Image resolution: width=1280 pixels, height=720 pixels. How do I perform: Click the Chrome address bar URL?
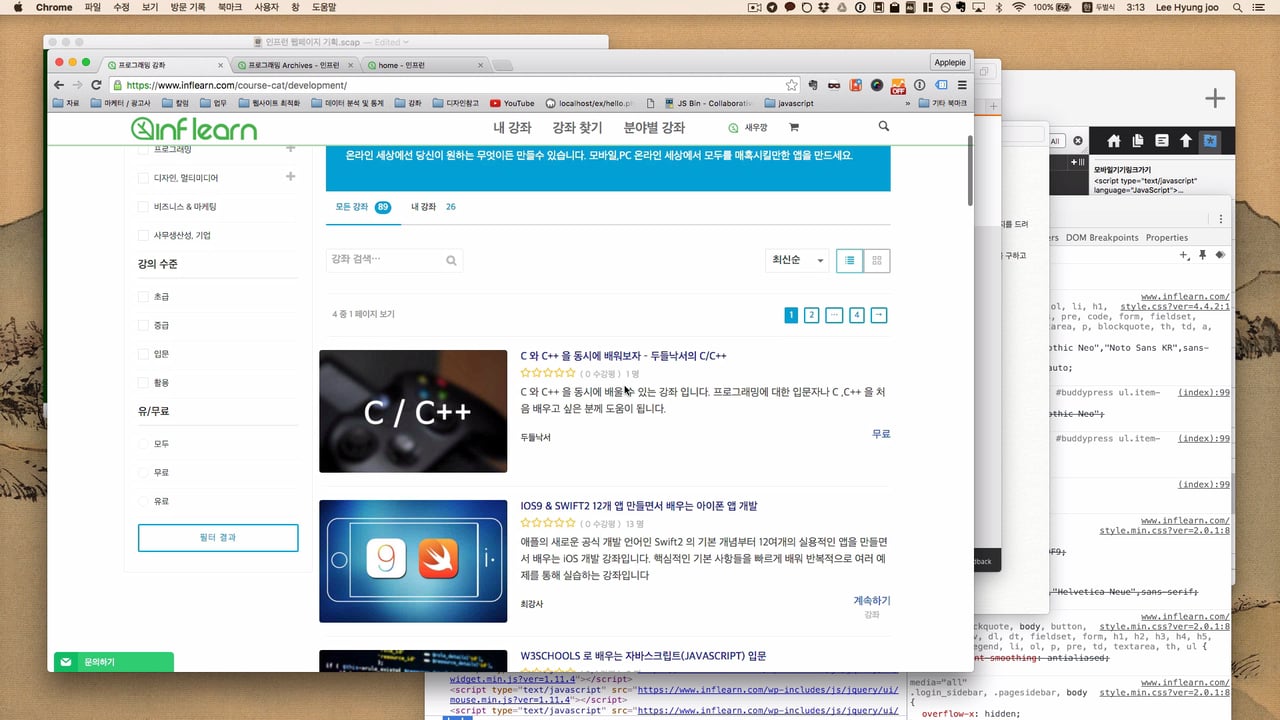[236, 85]
